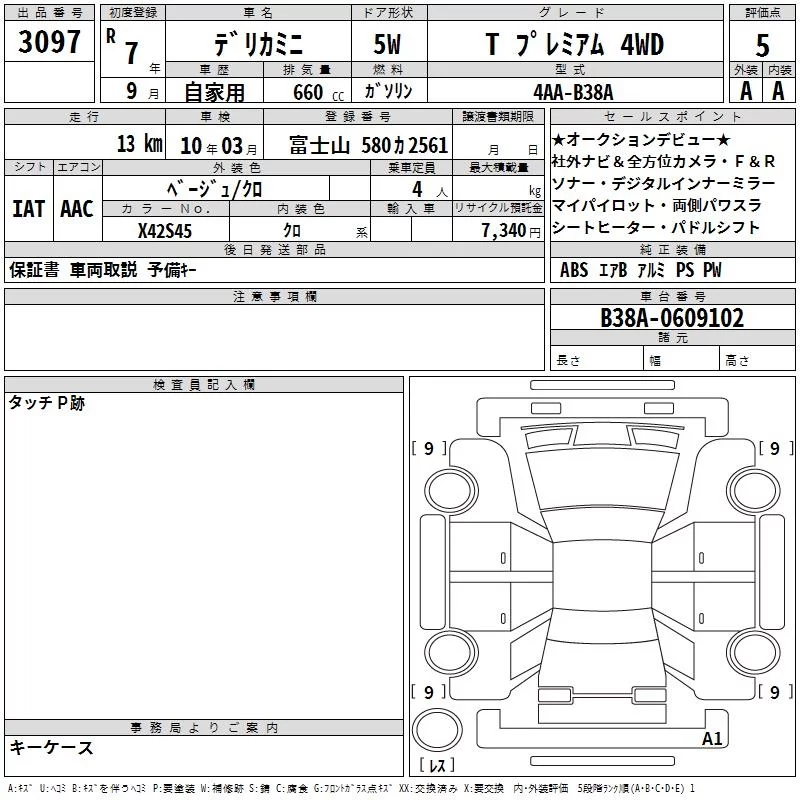800x800 pixels.
Task: Click the 高さ dimension field
Action: click(x=757, y=360)
